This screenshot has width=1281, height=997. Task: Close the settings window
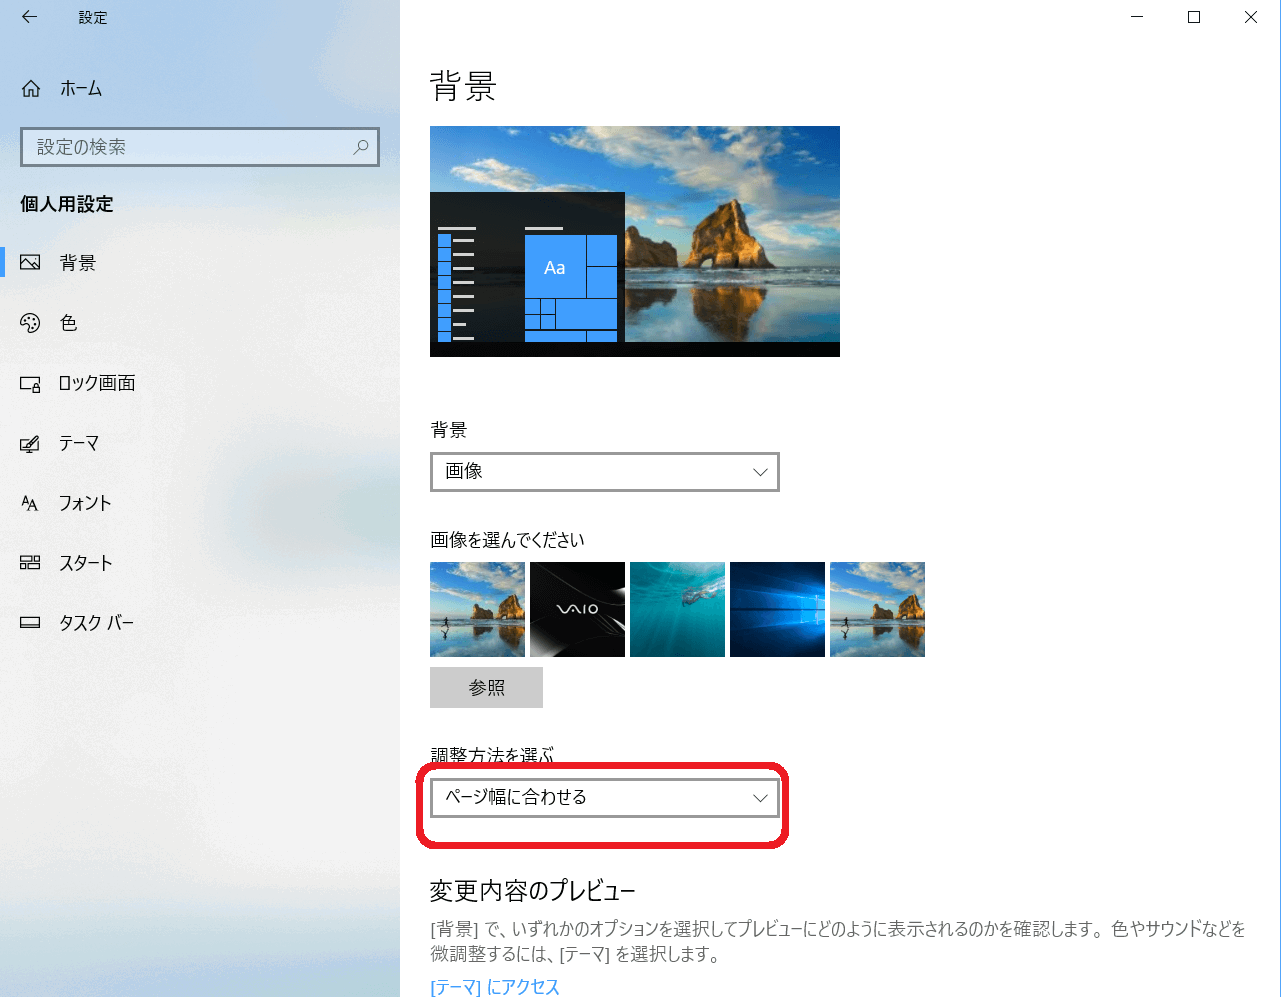coord(1251,17)
